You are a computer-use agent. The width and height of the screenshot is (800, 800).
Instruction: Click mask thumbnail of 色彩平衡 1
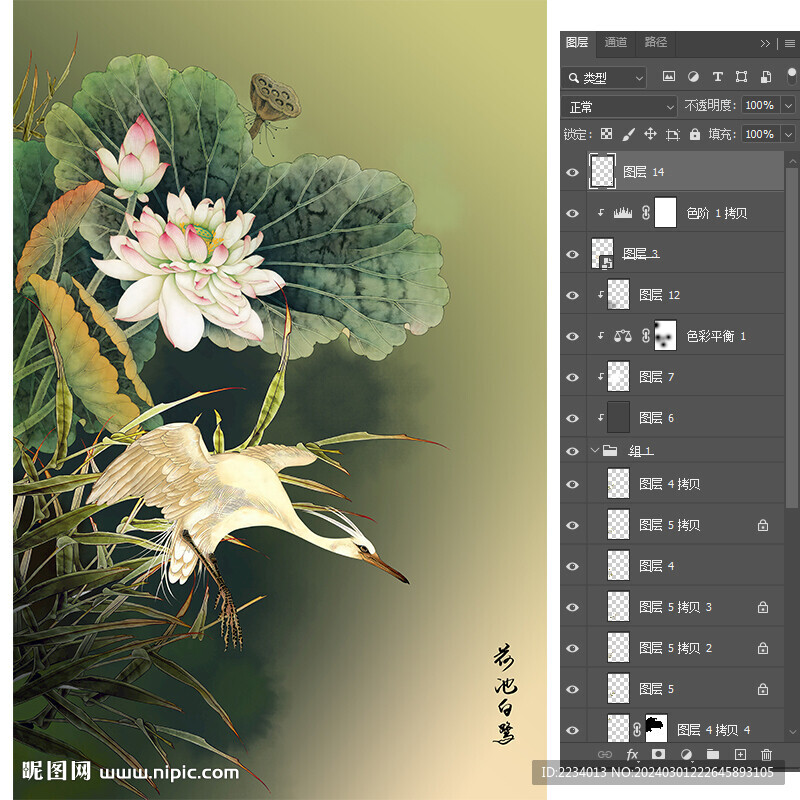click(x=665, y=335)
